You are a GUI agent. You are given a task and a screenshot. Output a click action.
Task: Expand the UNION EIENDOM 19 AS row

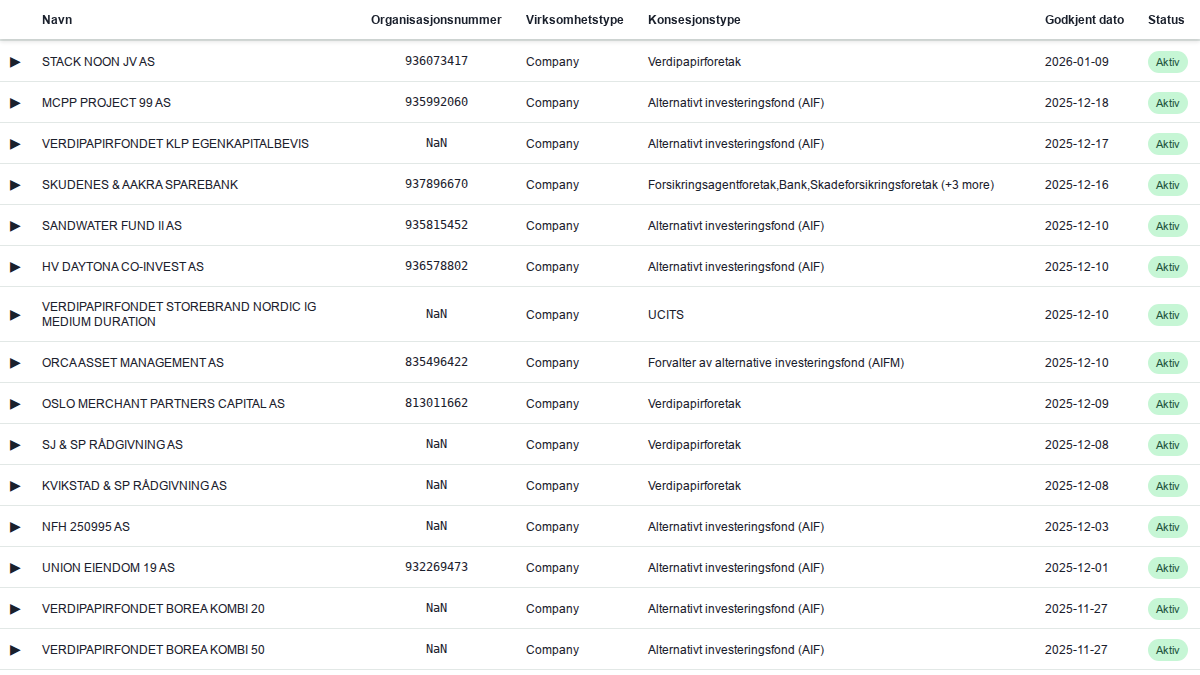click(x=15, y=568)
